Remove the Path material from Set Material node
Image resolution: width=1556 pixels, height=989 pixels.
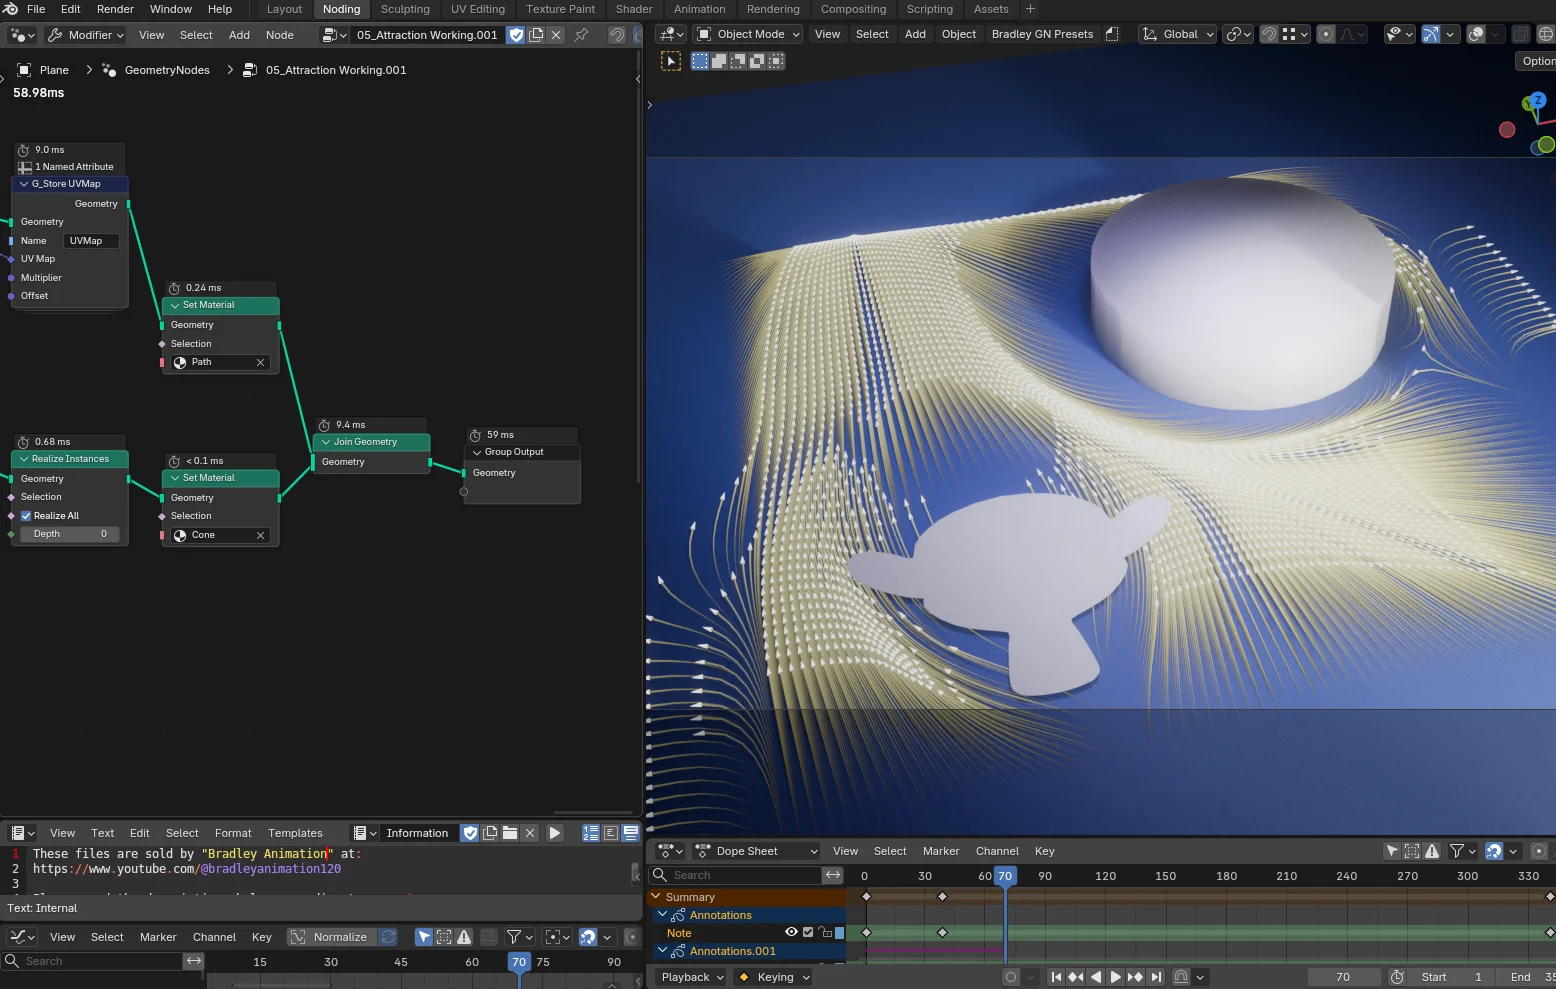(261, 362)
